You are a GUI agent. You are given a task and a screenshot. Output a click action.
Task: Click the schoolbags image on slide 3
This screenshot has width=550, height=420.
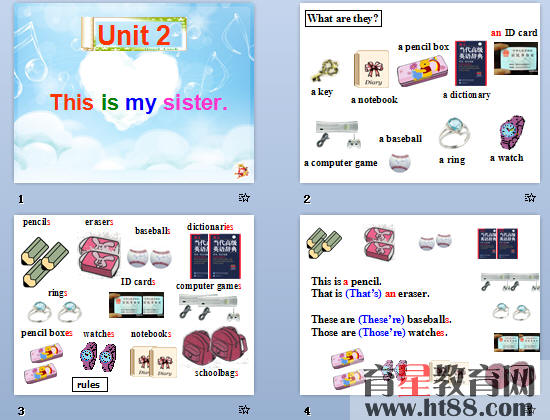coord(215,347)
